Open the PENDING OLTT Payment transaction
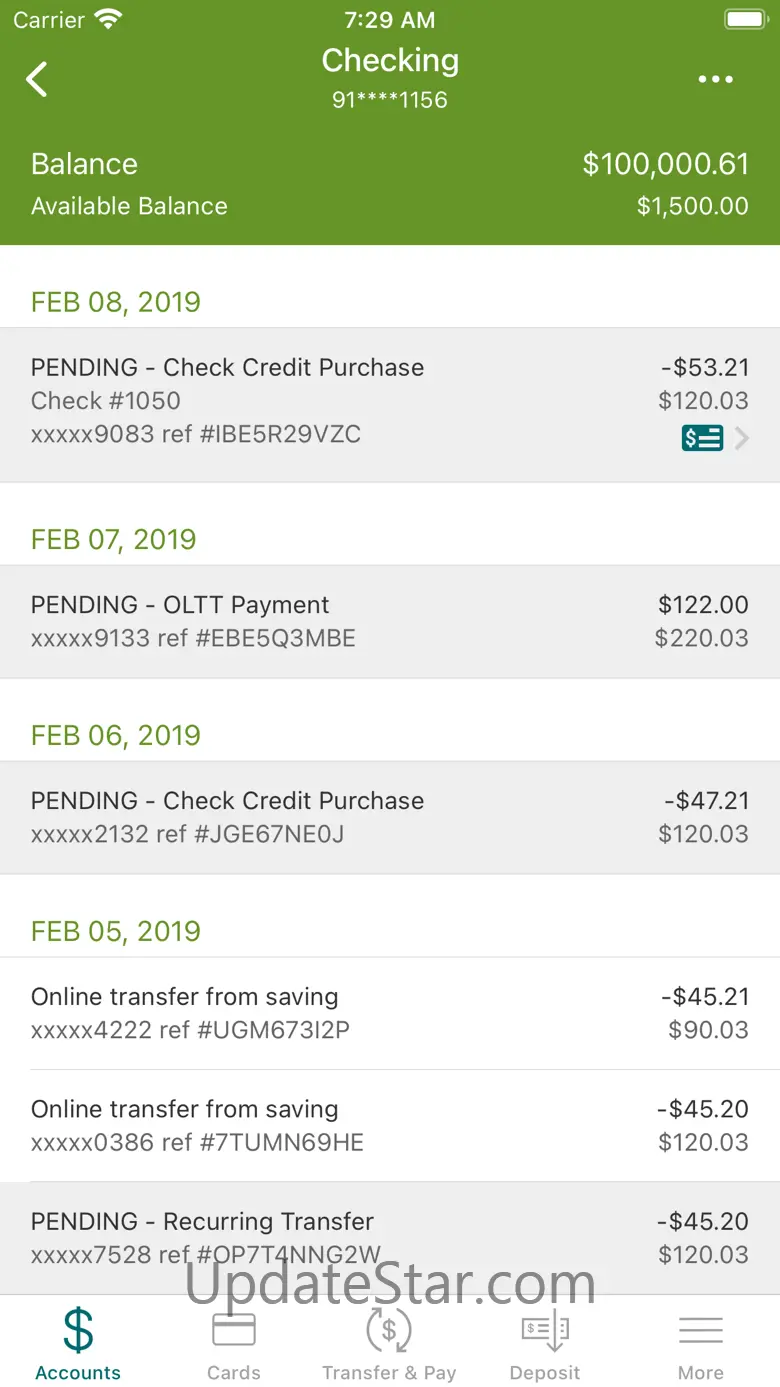Viewport: 780px width, 1387px height. click(390, 621)
